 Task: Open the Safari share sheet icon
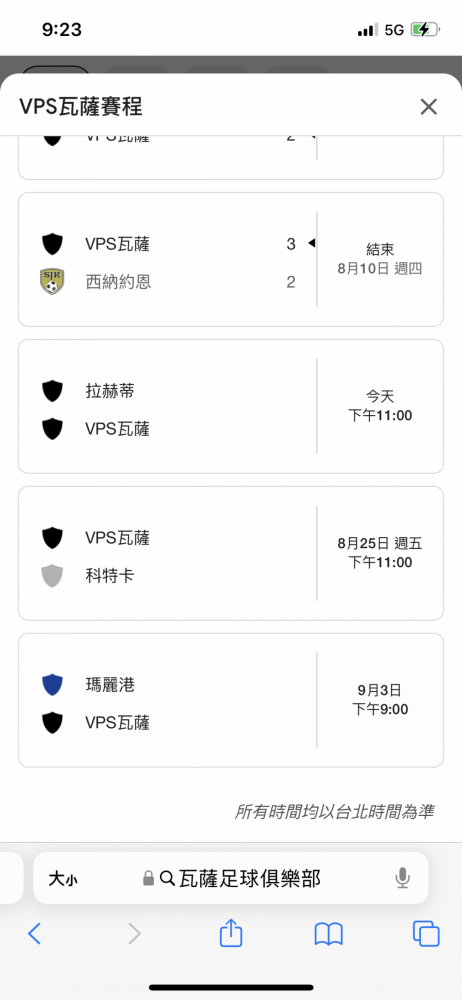point(231,933)
